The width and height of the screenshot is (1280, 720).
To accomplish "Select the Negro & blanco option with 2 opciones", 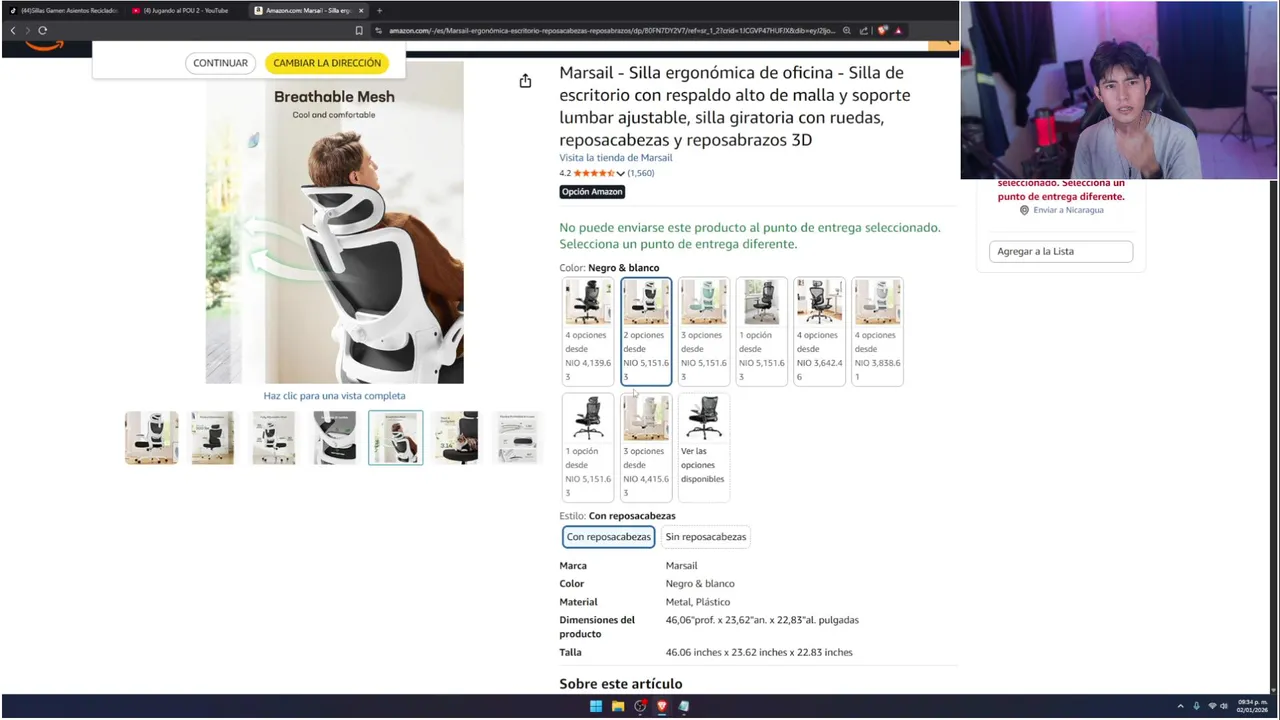I will click(x=646, y=331).
